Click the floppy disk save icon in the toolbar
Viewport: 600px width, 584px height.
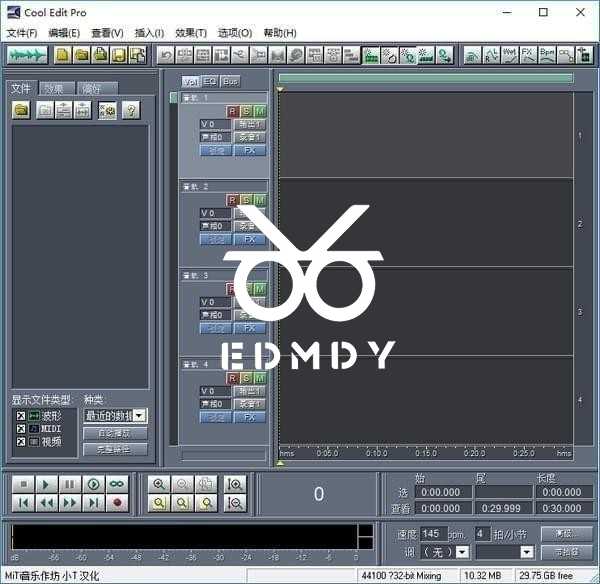point(119,55)
